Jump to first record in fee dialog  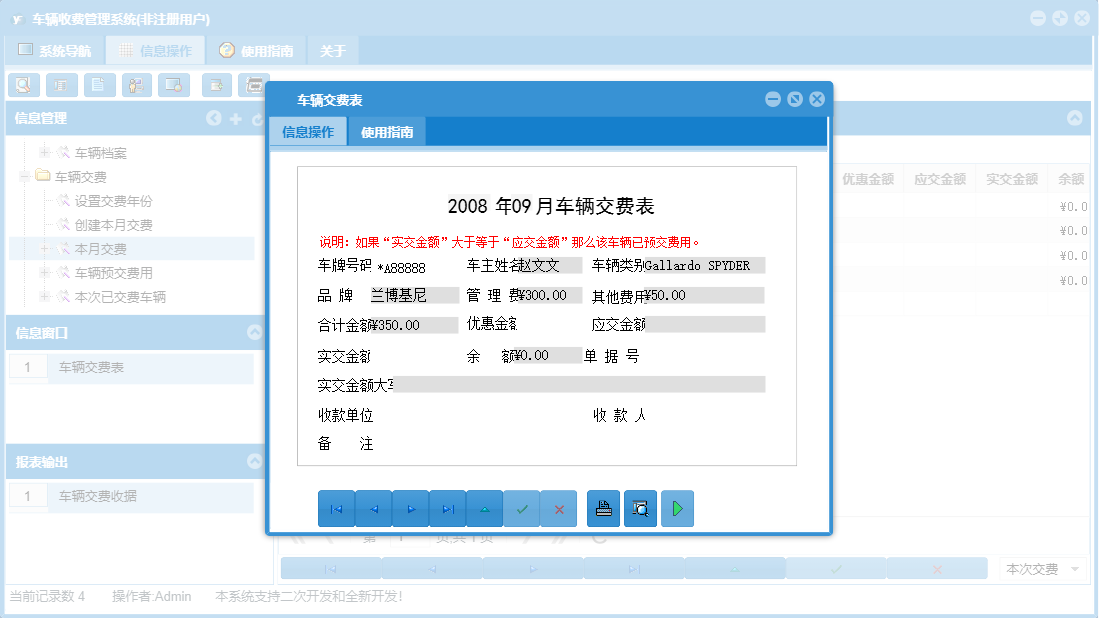[x=336, y=508]
